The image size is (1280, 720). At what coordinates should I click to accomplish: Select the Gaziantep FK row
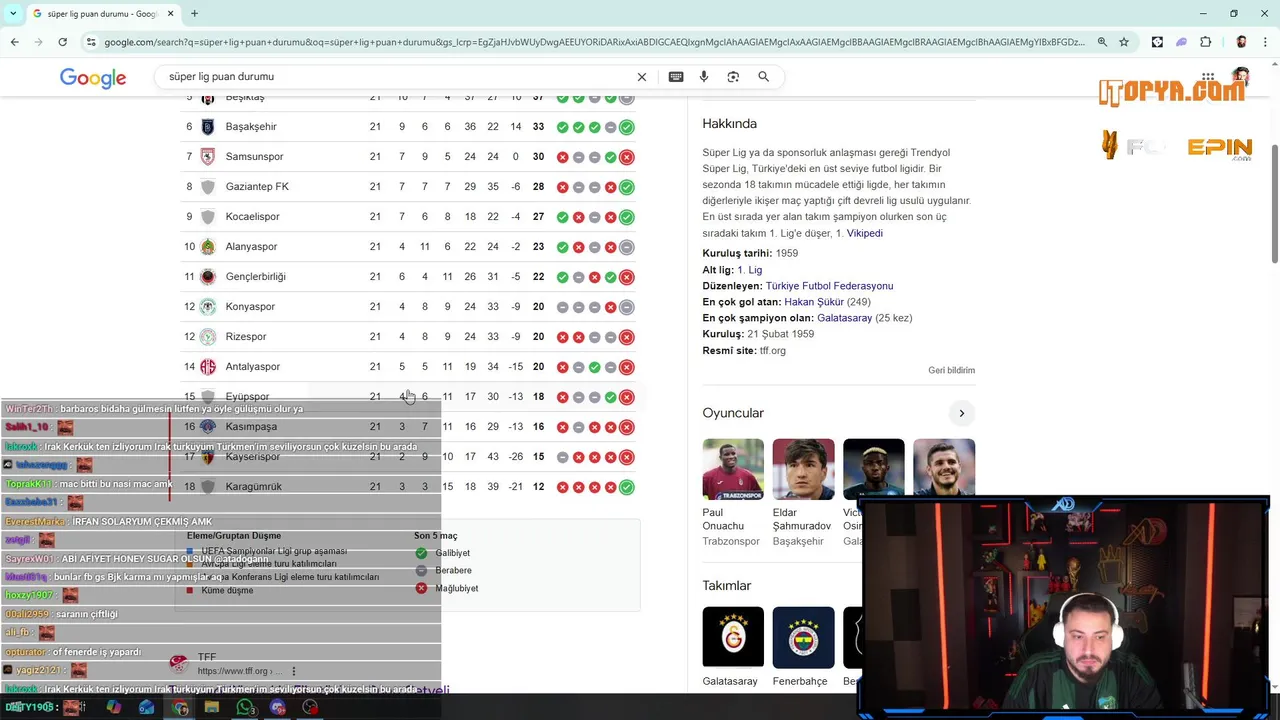coord(408,187)
